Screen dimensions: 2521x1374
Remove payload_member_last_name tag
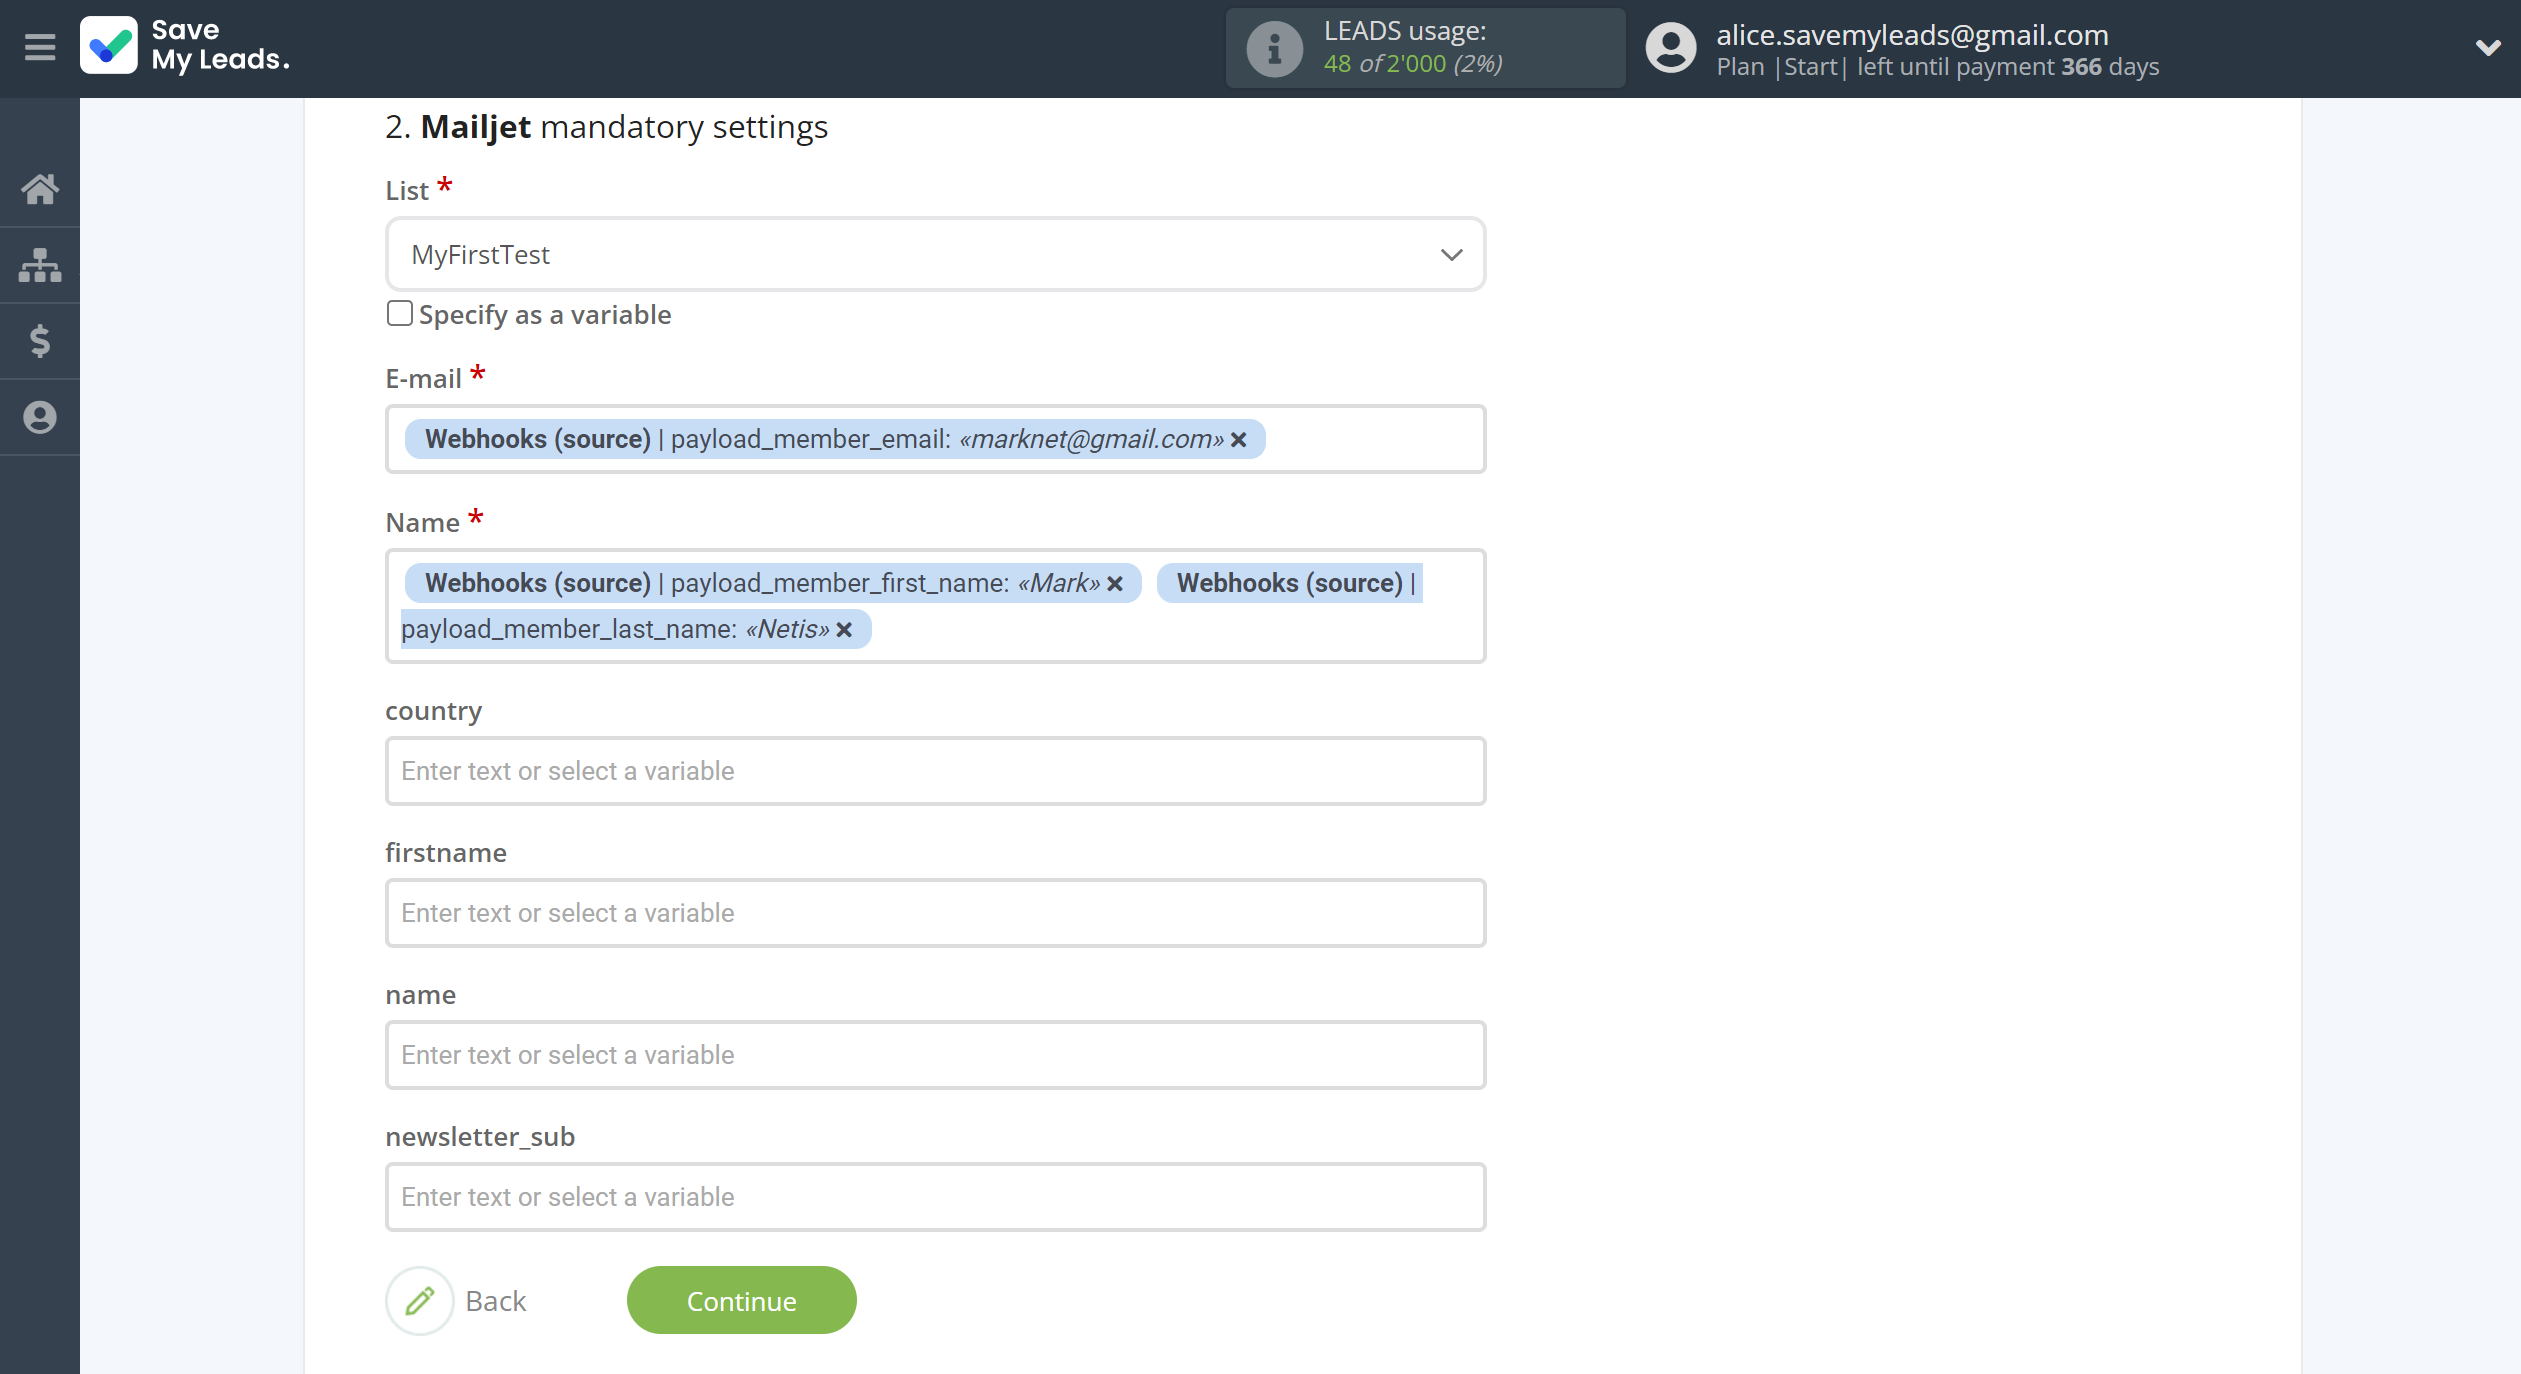tap(844, 630)
